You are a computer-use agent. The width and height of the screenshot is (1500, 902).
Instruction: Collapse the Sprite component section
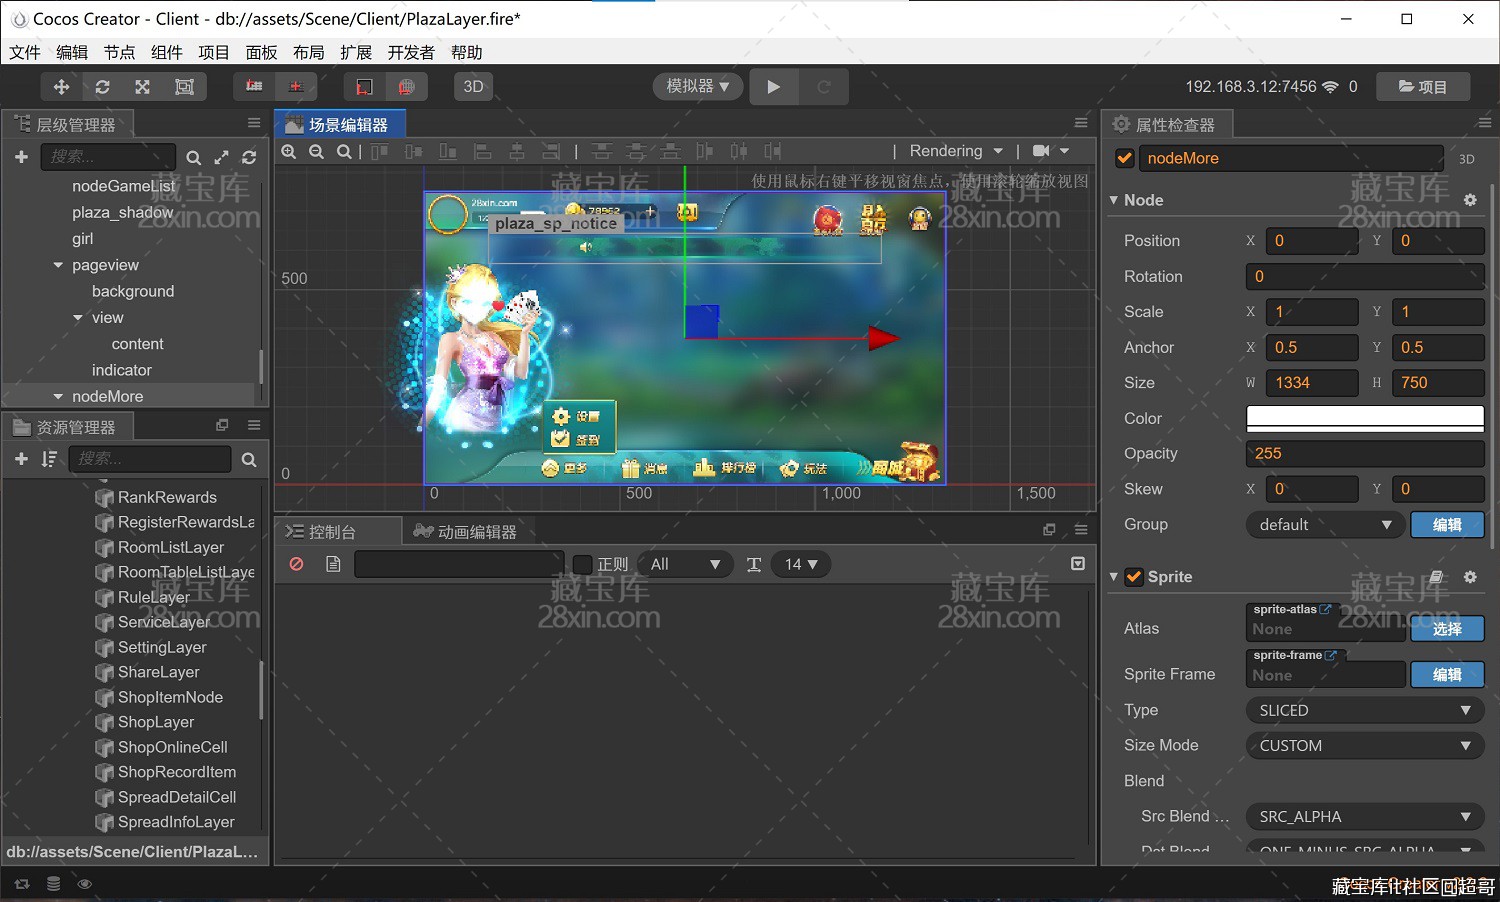[x=1114, y=577]
